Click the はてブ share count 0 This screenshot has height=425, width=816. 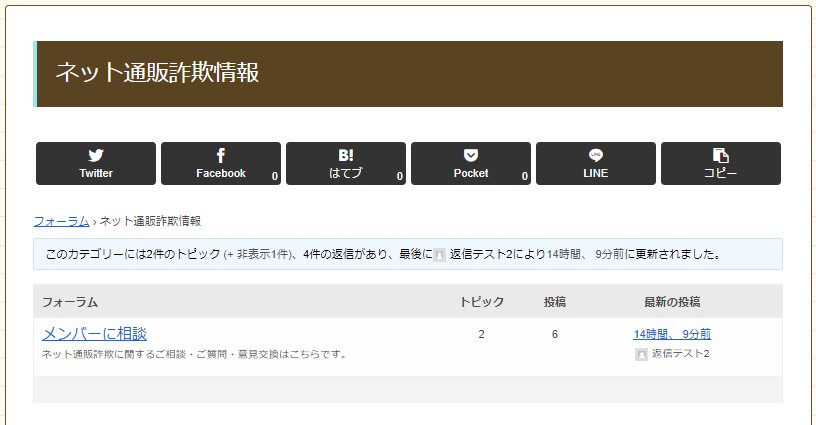click(x=400, y=176)
